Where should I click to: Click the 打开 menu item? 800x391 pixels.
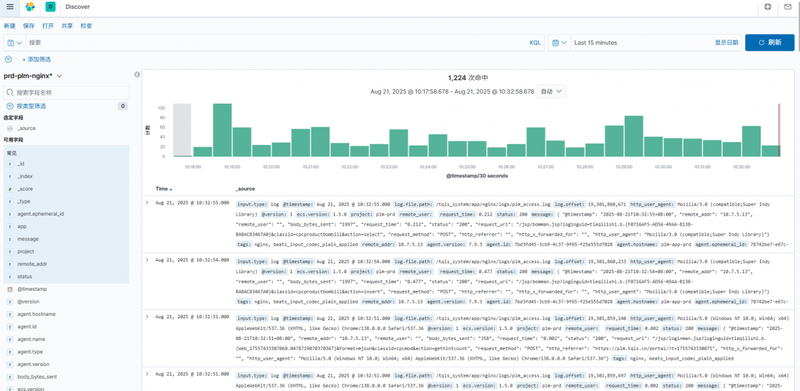[x=48, y=26]
